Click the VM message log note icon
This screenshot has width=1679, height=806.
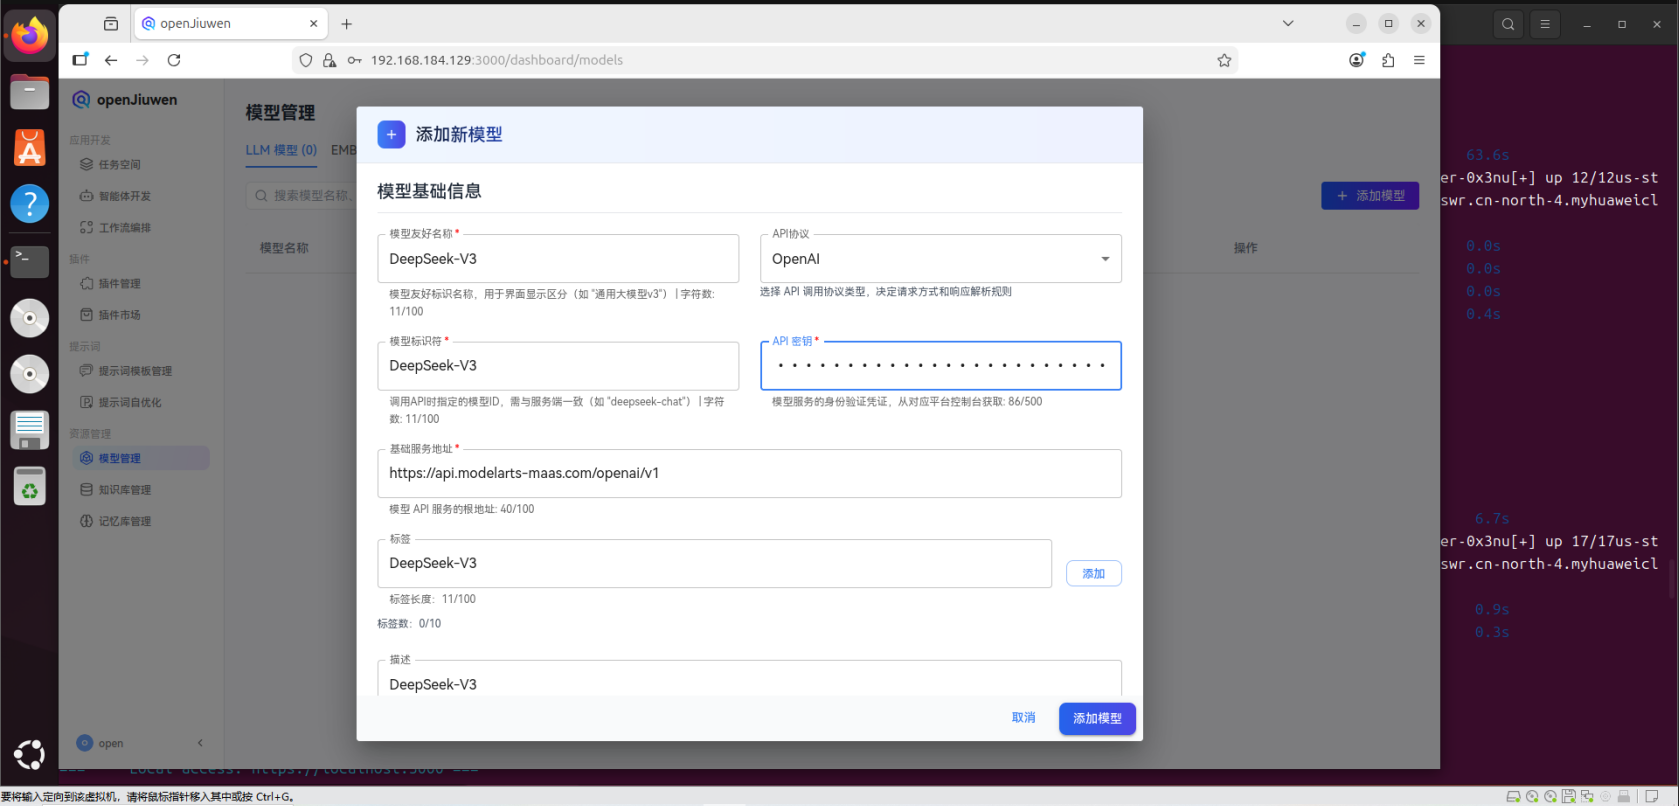[x=1651, y=797]
